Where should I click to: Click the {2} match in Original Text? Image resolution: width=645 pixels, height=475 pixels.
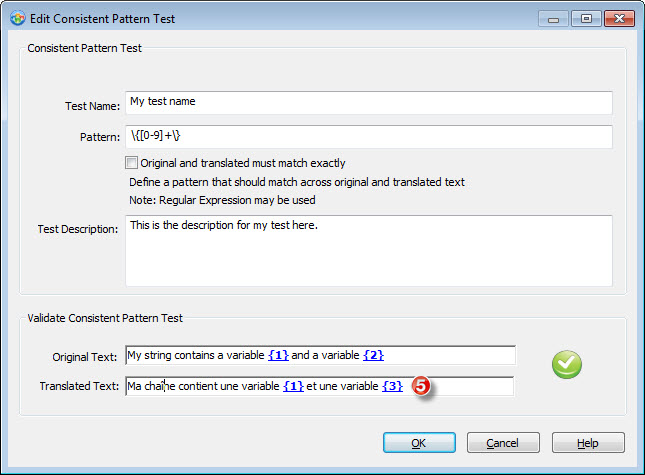(x=373, y=355)
